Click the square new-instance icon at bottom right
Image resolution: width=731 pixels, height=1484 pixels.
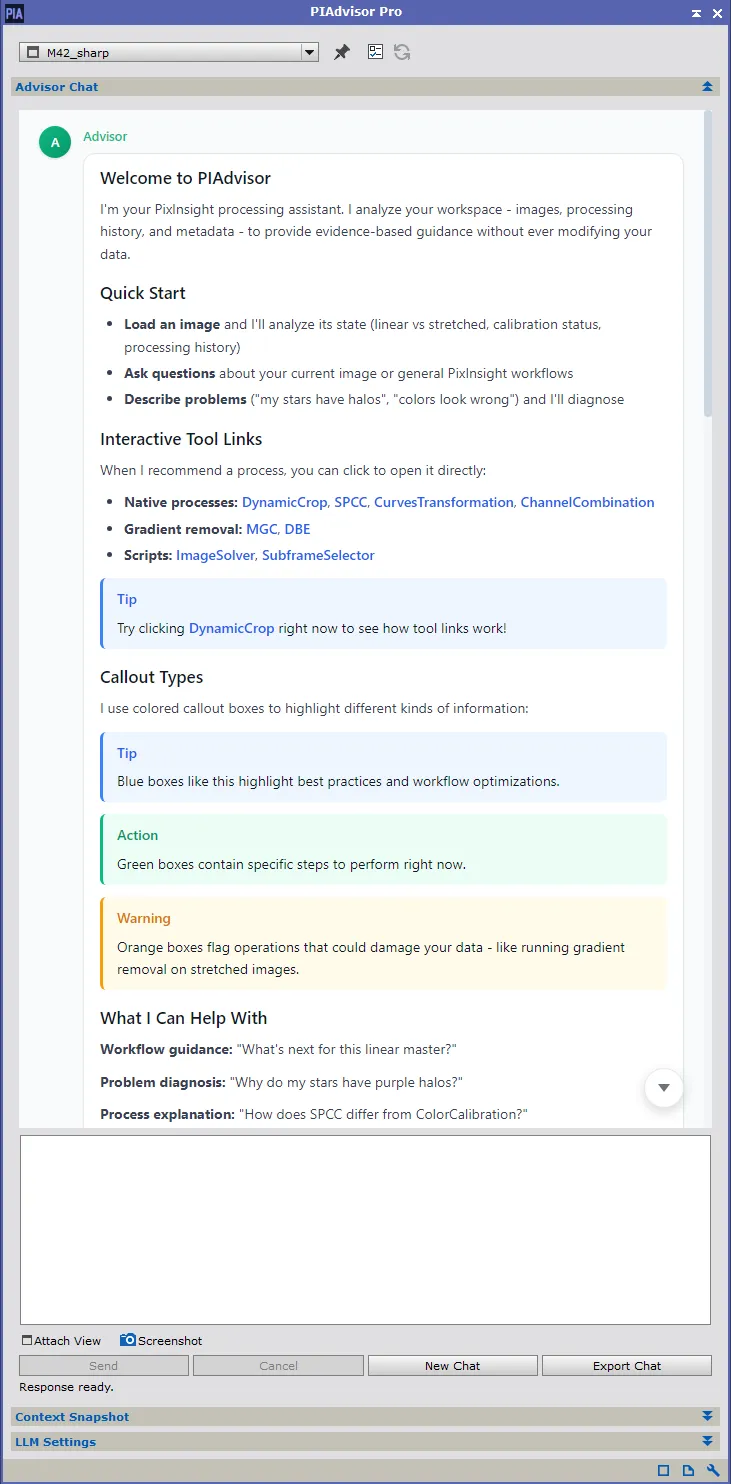pos(664,1470)
